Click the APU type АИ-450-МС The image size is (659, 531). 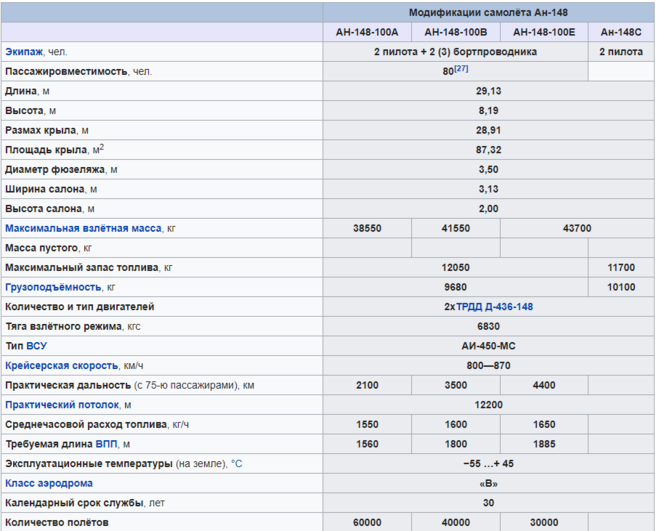pyautogui.click(x=488, y=346)
